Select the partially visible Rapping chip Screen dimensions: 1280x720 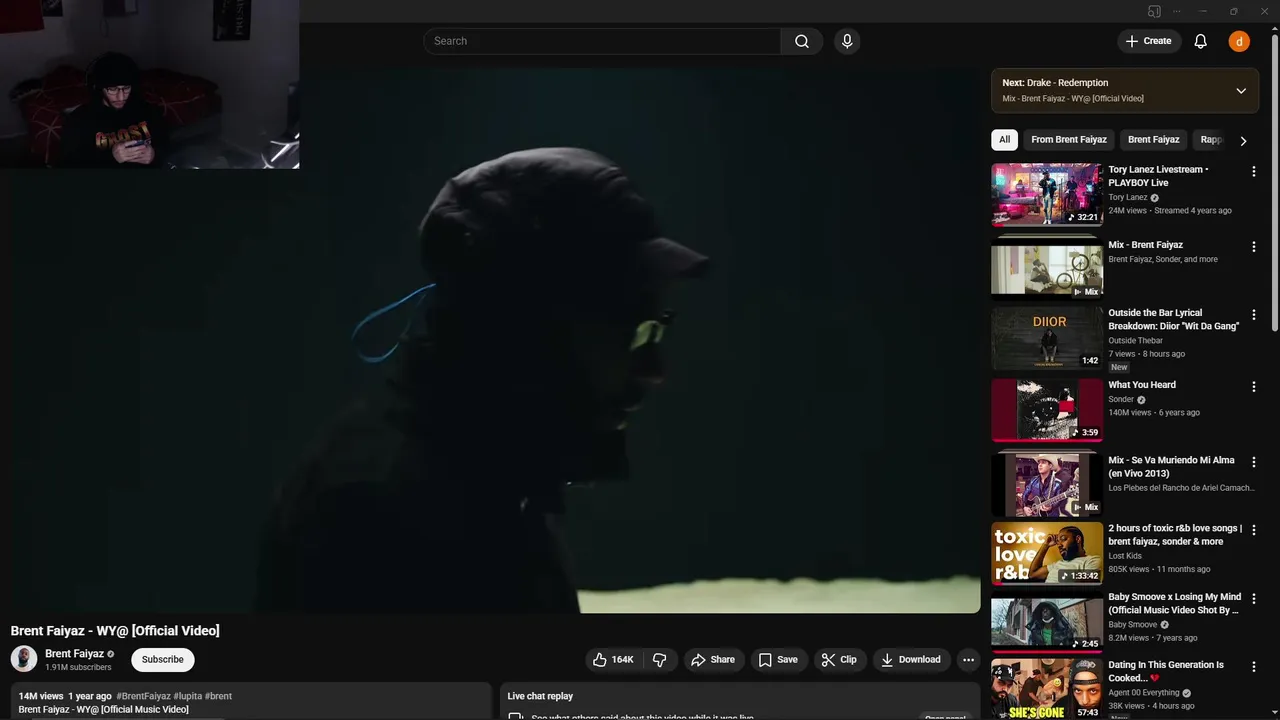(1210, 140)
